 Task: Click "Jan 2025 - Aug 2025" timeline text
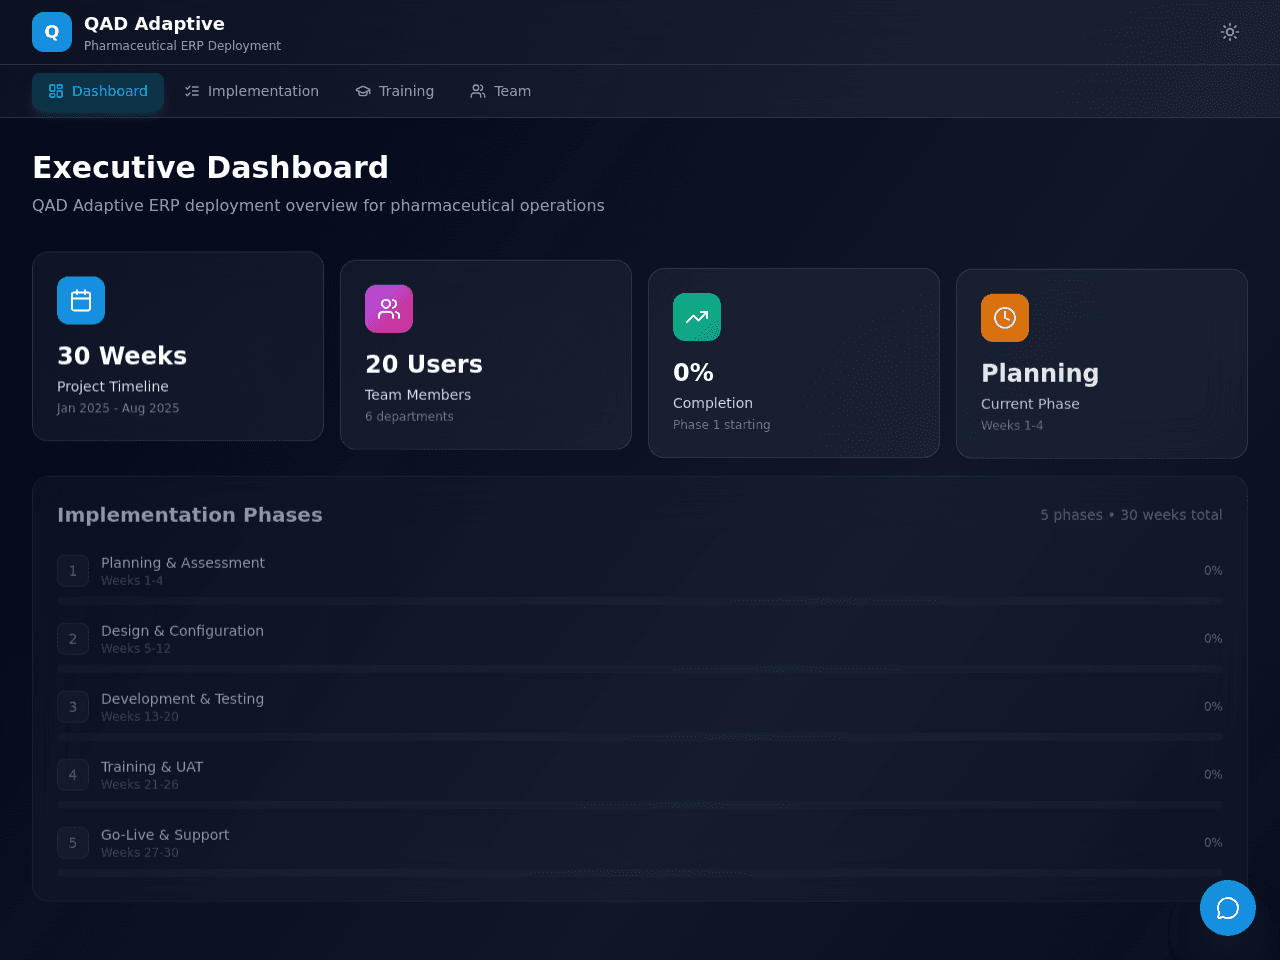[118, 408]
